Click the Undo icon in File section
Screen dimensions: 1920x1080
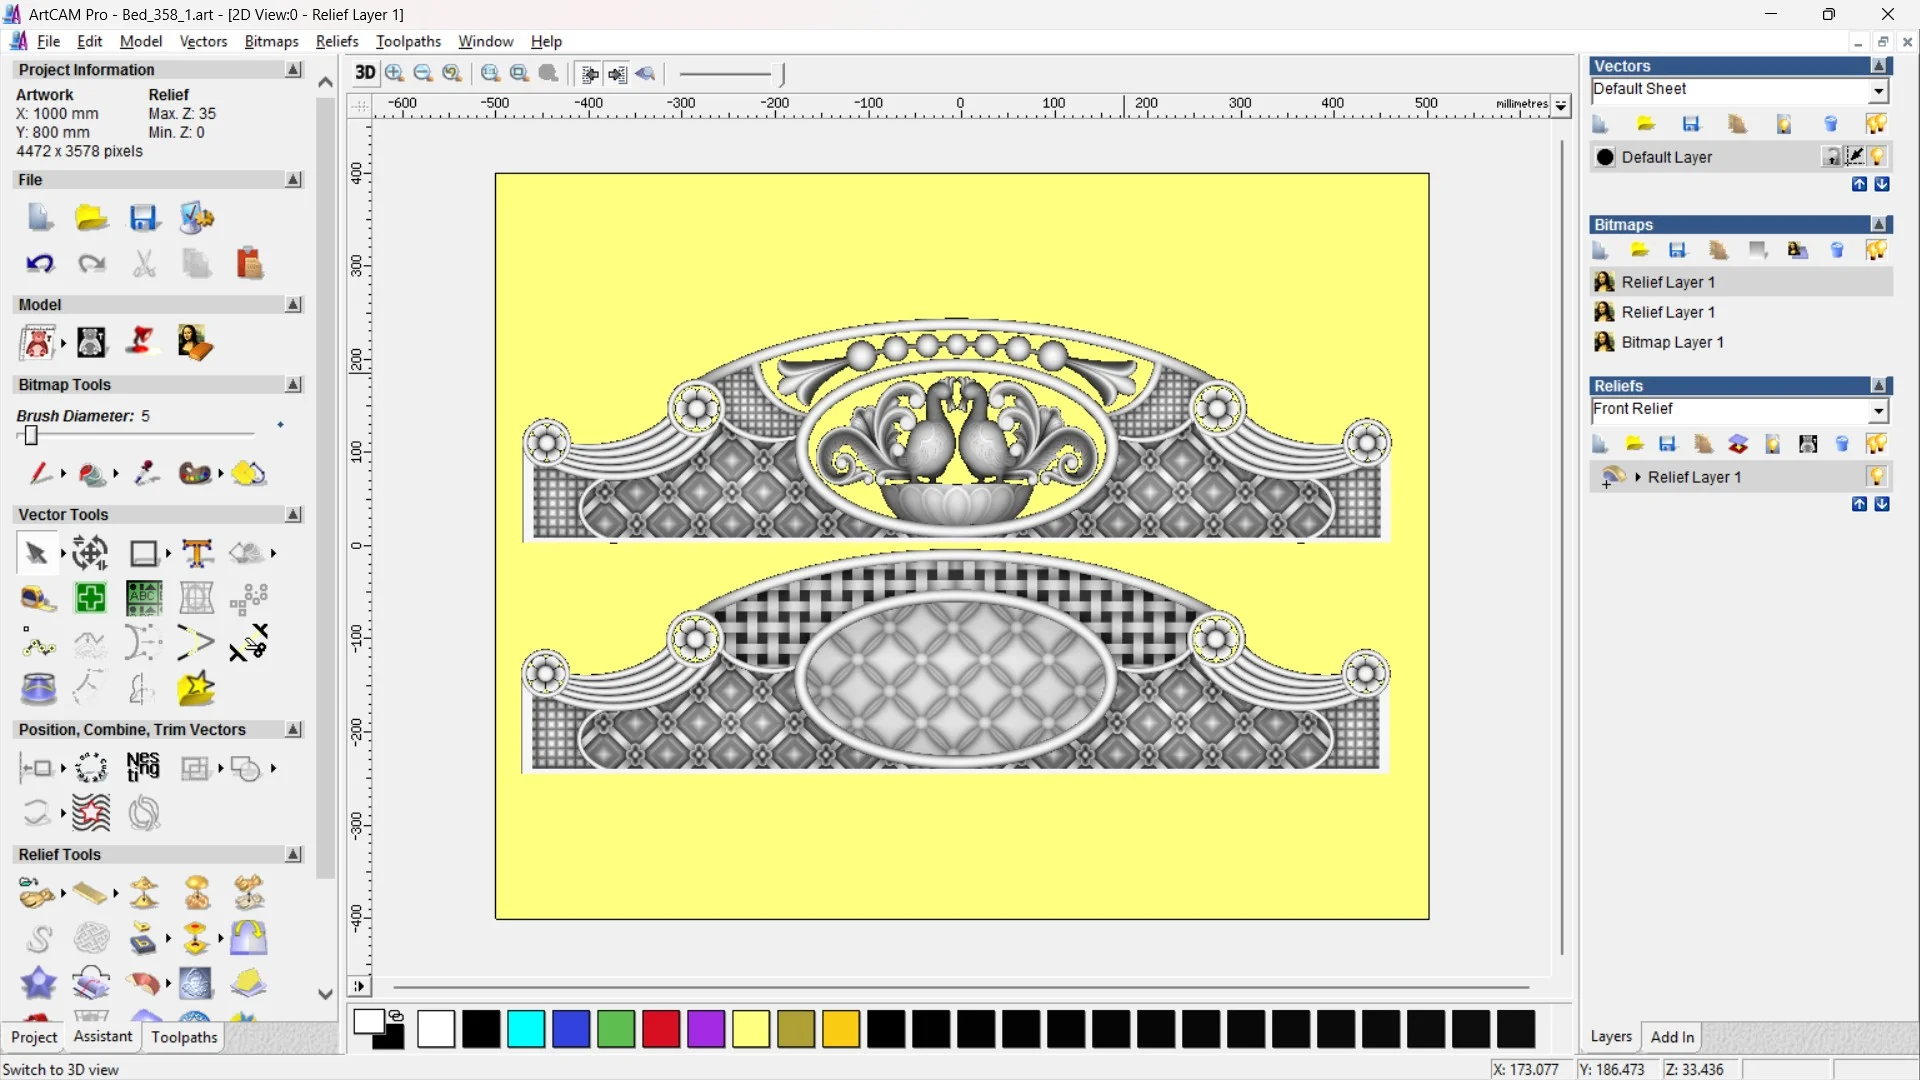pyautogui.click(x=40, y=263)
